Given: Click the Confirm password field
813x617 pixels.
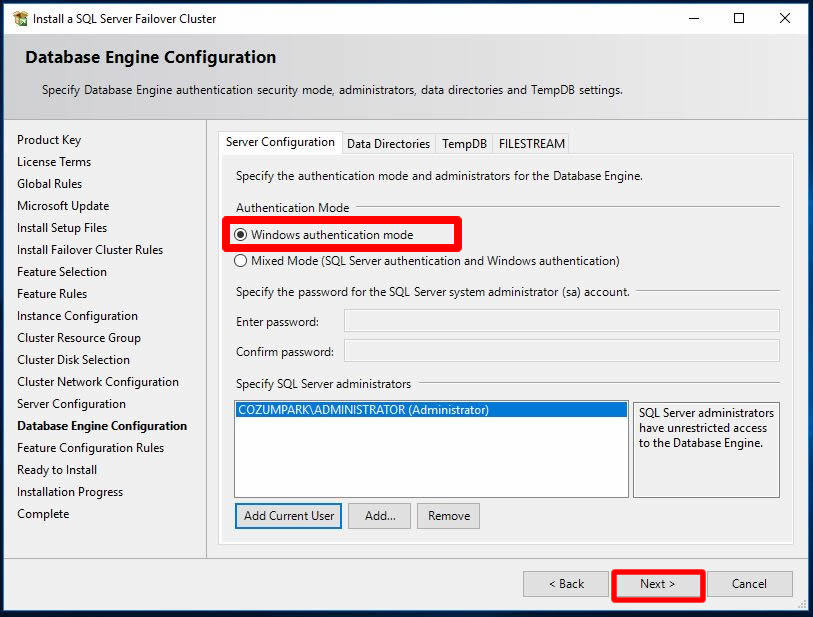Looking at the screenshot, I should click(561, 352).
